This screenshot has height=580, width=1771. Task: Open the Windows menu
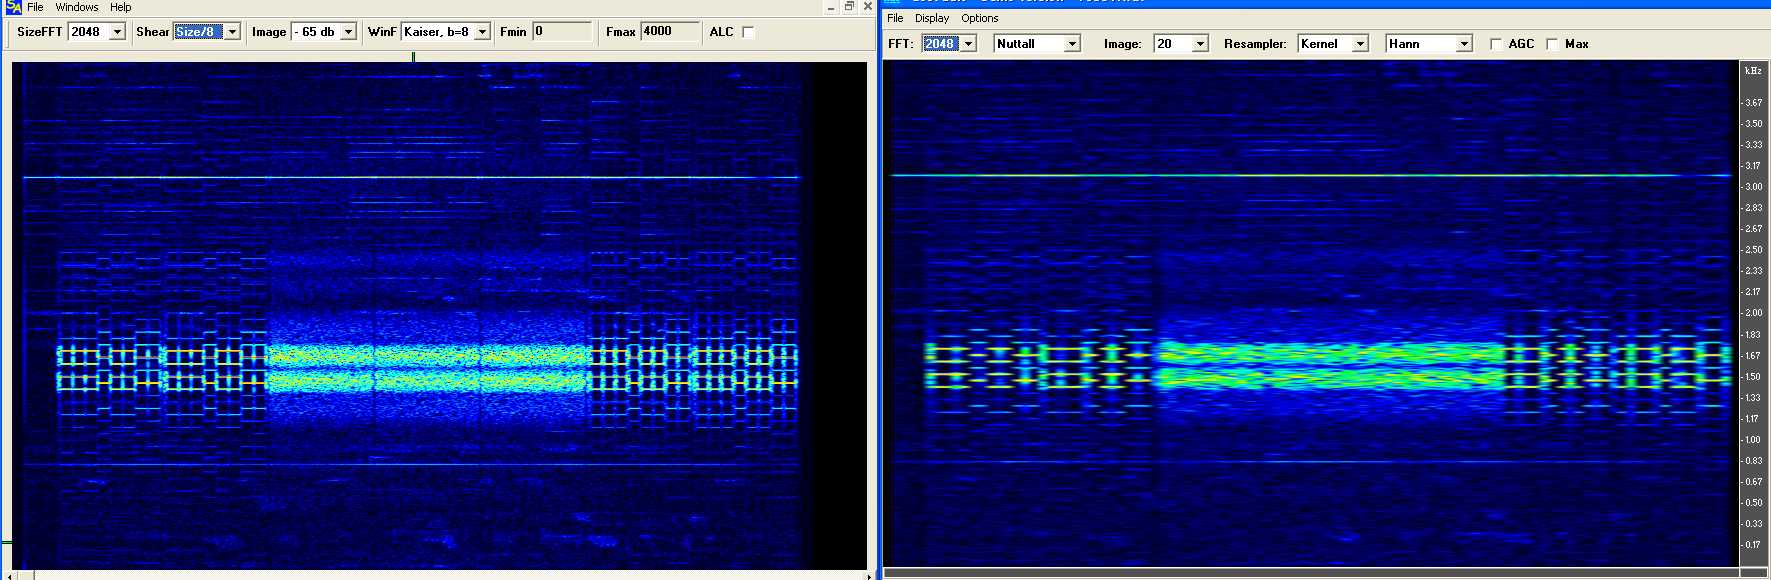click(77, 7)
